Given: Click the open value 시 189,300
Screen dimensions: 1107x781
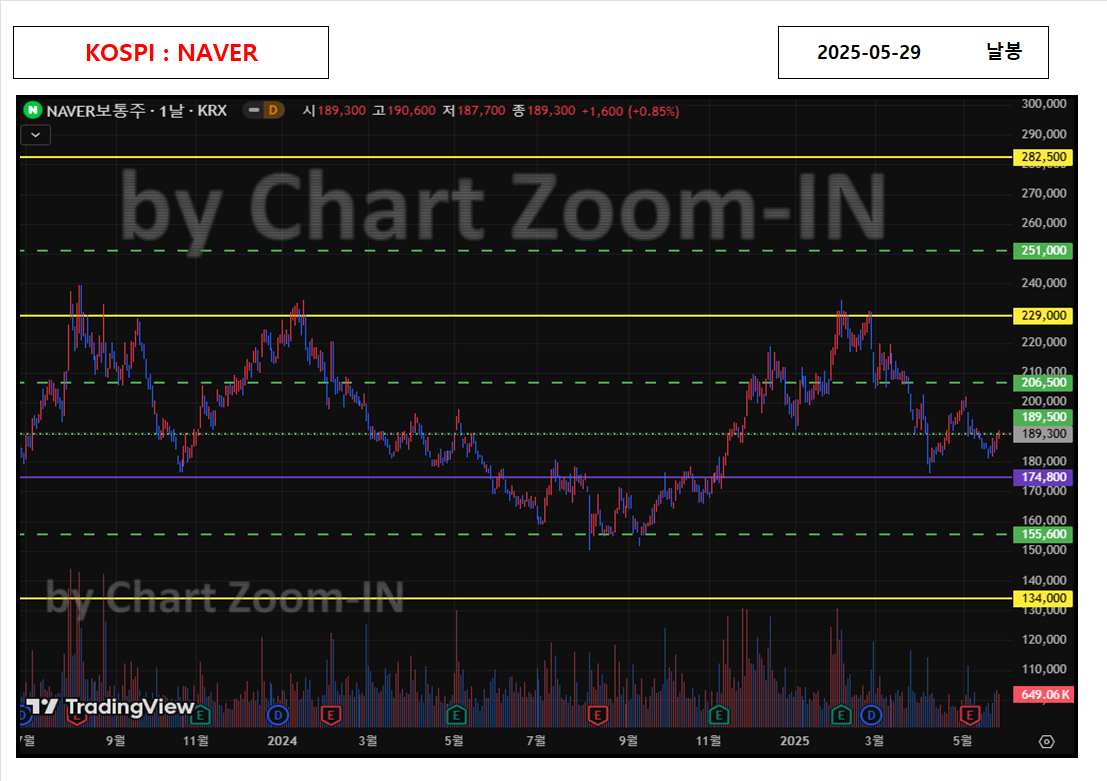Looking at the screenshot, I should click(x=334, y=111).
